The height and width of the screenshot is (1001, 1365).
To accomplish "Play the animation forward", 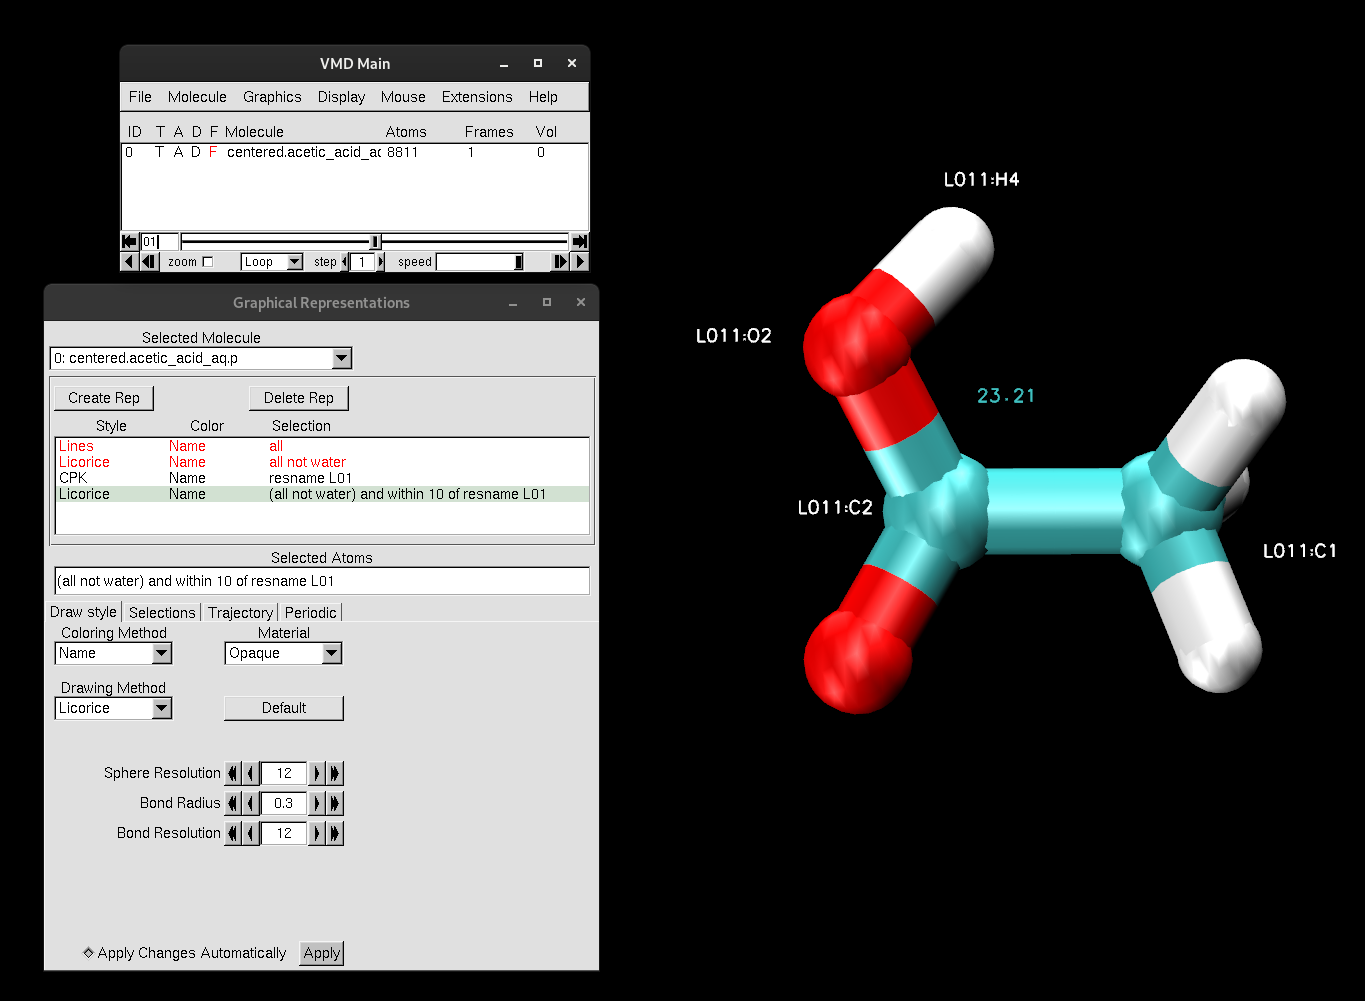I will (580, 261).
